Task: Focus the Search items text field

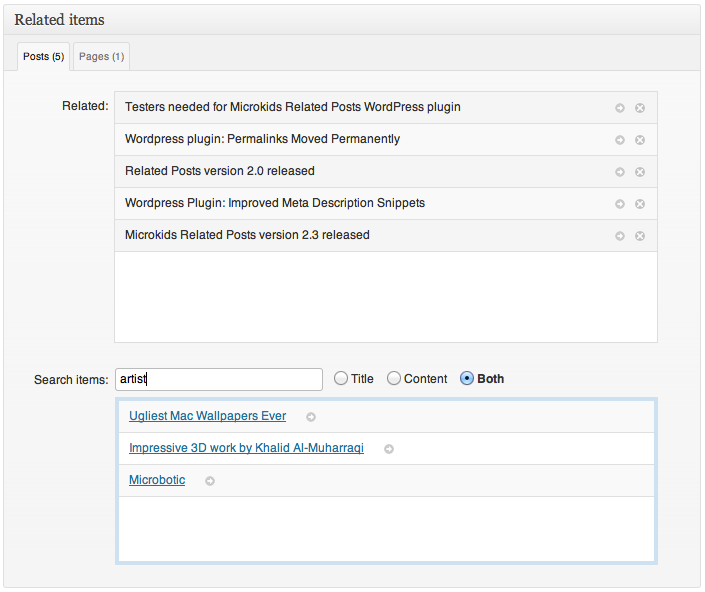Action: tap(218, 379)
